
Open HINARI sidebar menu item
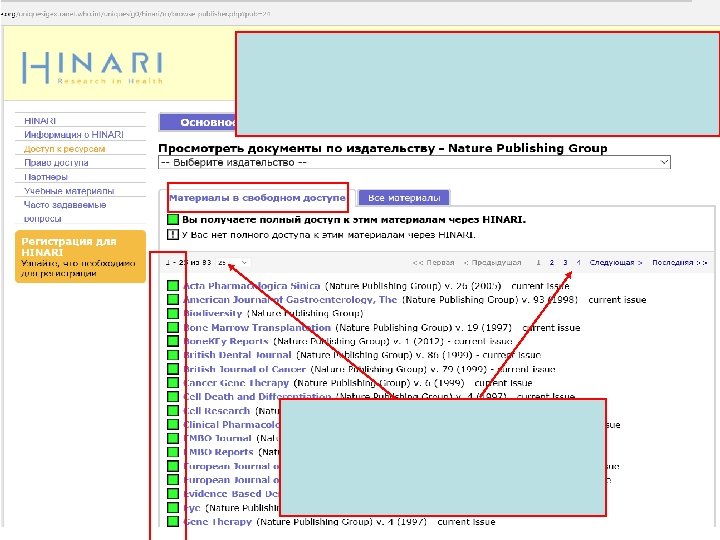pos(40,121)
